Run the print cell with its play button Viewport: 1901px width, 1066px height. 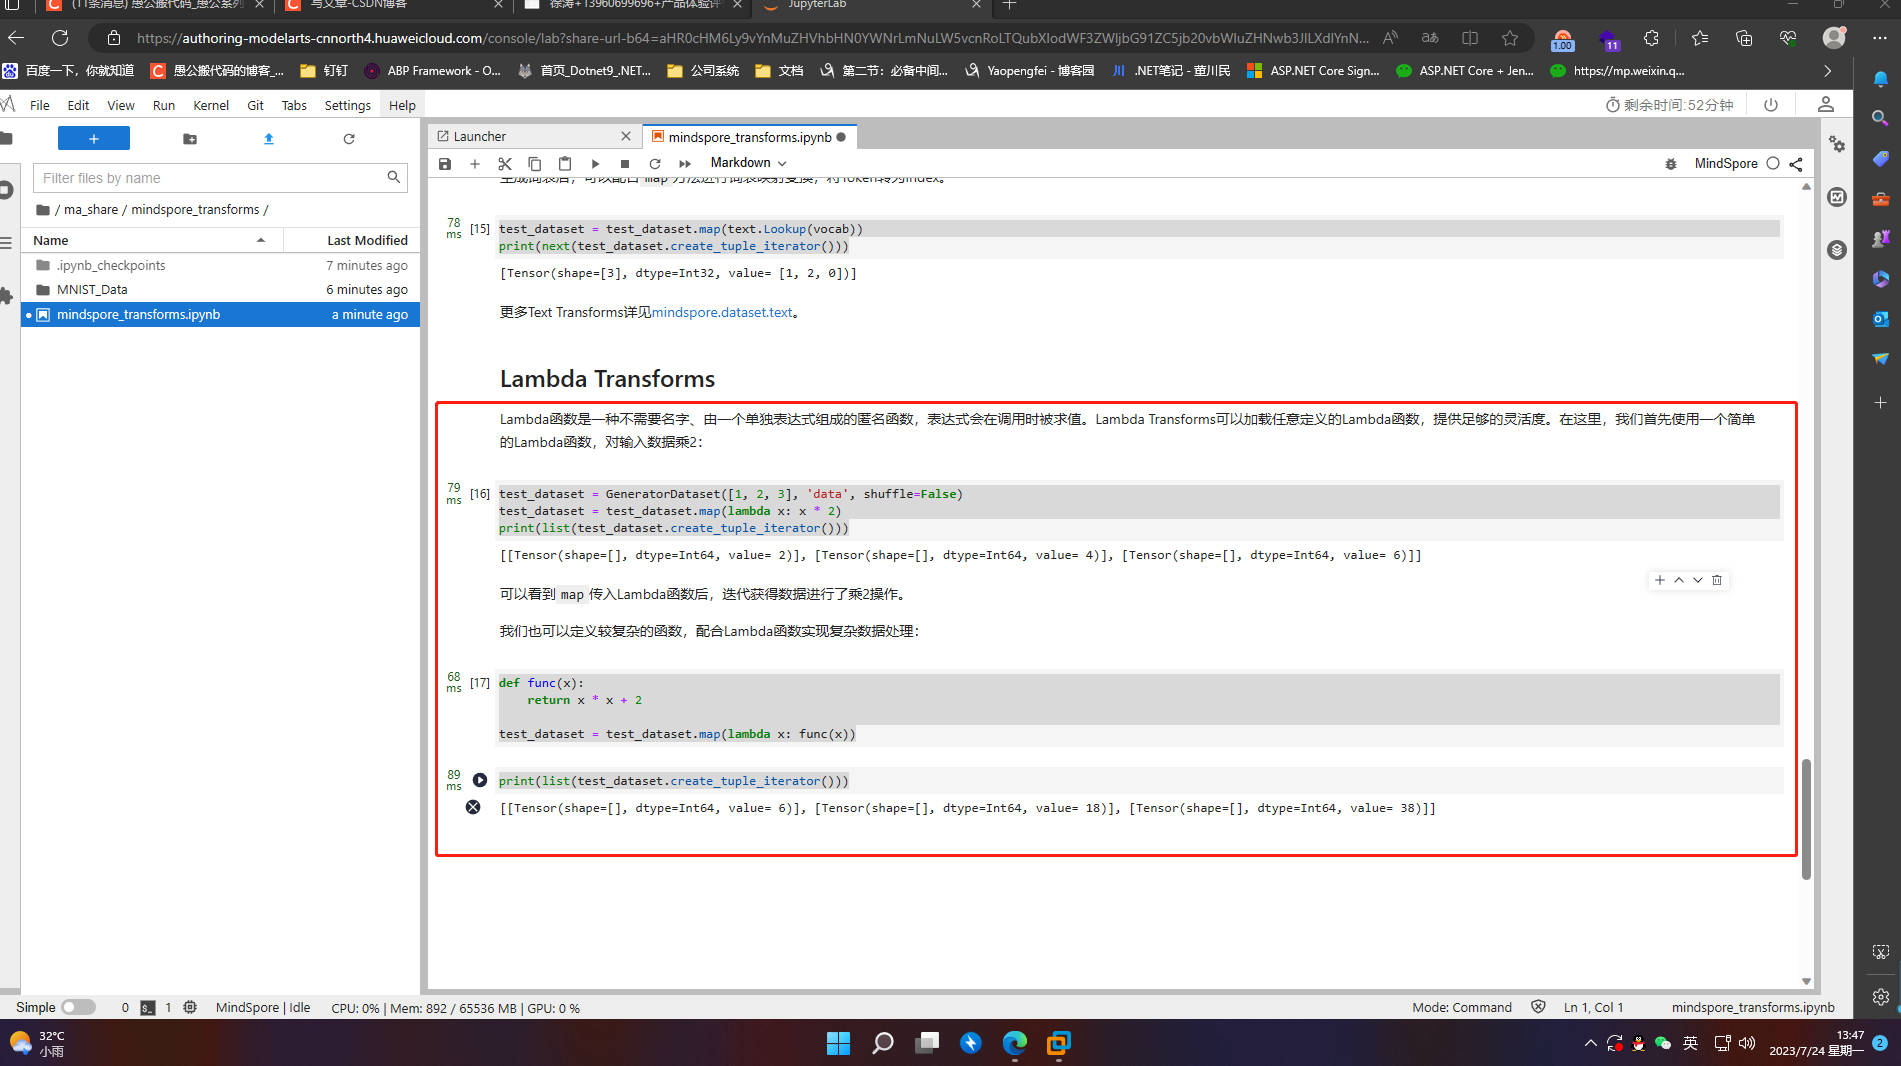click(480, 780)
